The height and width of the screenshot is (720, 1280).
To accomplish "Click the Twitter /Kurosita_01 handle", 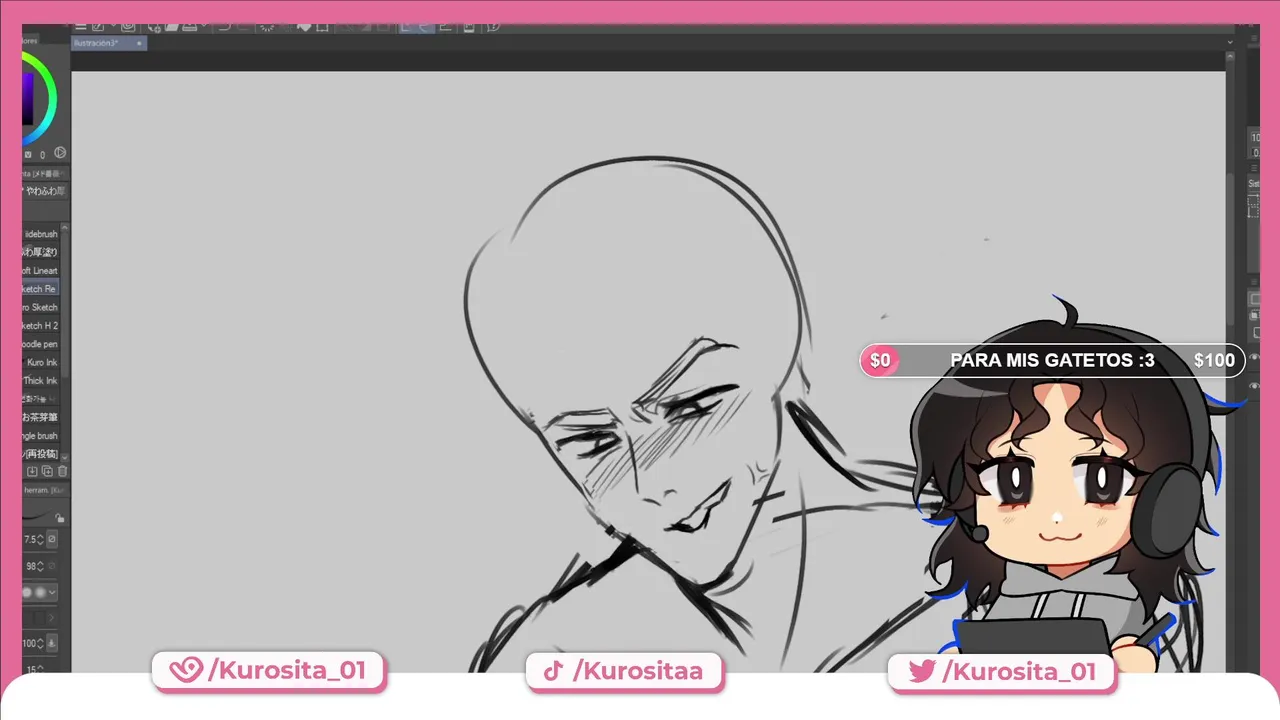I will (1002, 671).
